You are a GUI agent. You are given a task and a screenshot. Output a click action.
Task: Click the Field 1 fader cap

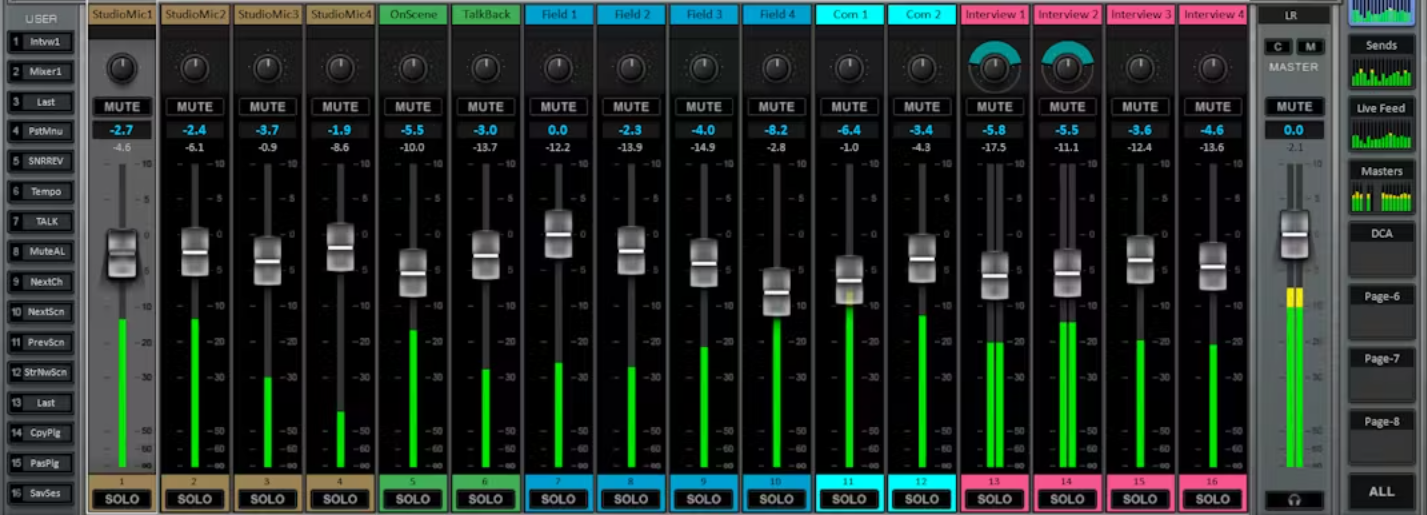point(558,234)
